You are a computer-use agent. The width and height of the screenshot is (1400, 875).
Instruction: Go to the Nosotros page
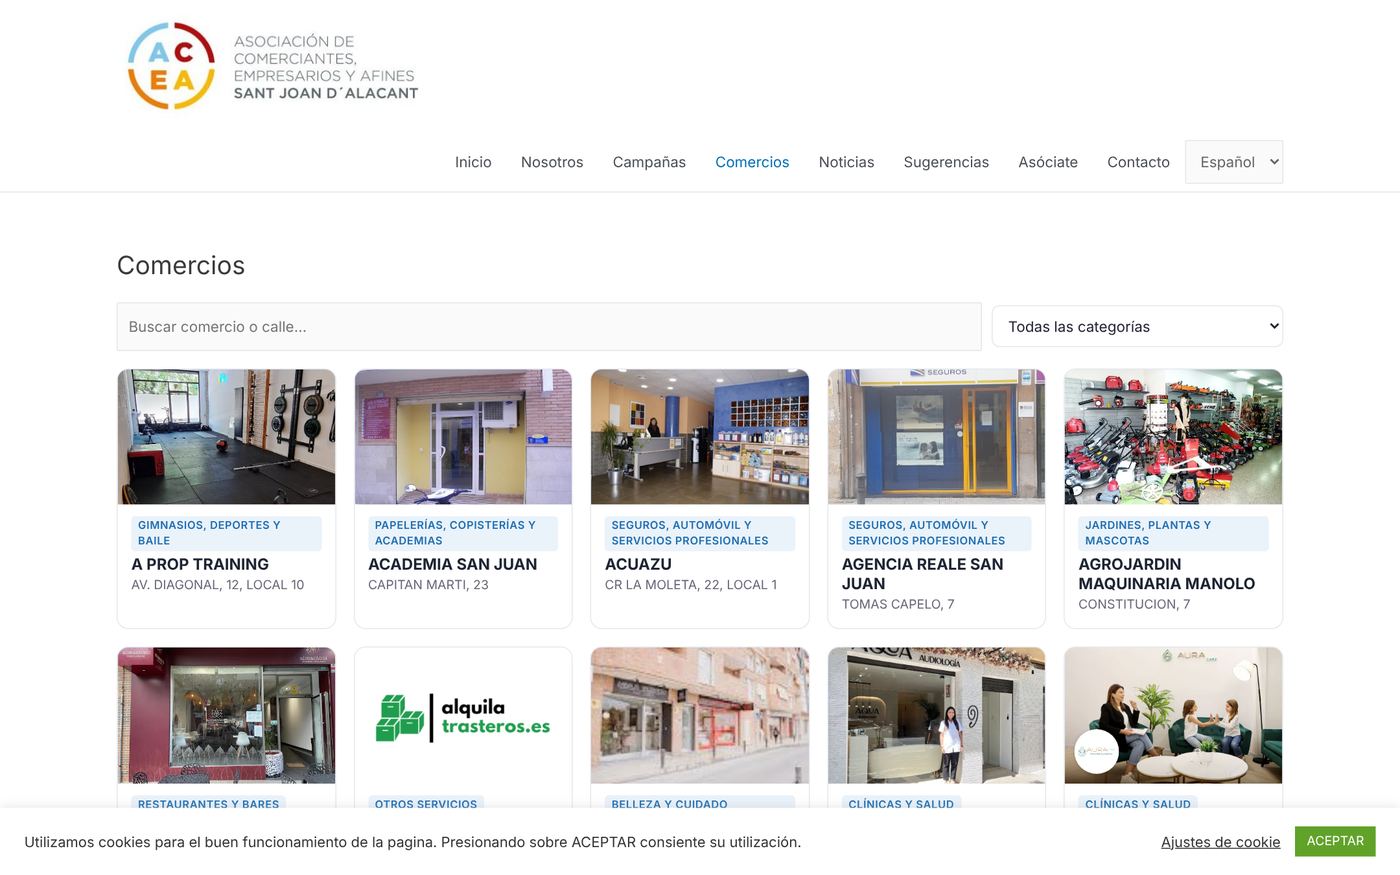click(552, 162)
